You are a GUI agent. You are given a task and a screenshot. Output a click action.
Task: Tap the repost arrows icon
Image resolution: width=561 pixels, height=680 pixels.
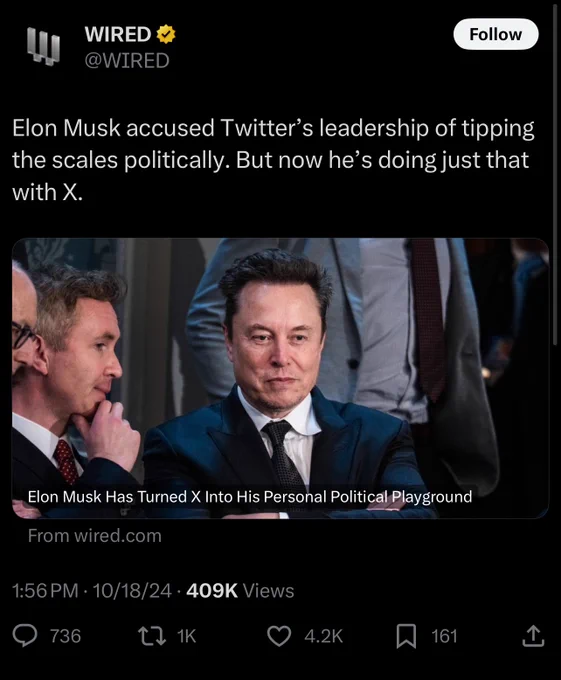tap(152, 636)
